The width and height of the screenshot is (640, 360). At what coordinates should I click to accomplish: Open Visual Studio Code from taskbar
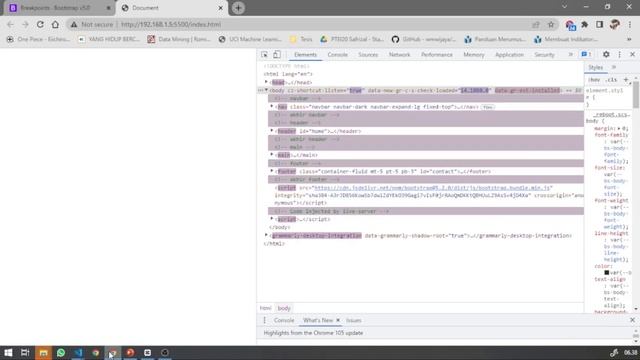[x=78, y=352]
